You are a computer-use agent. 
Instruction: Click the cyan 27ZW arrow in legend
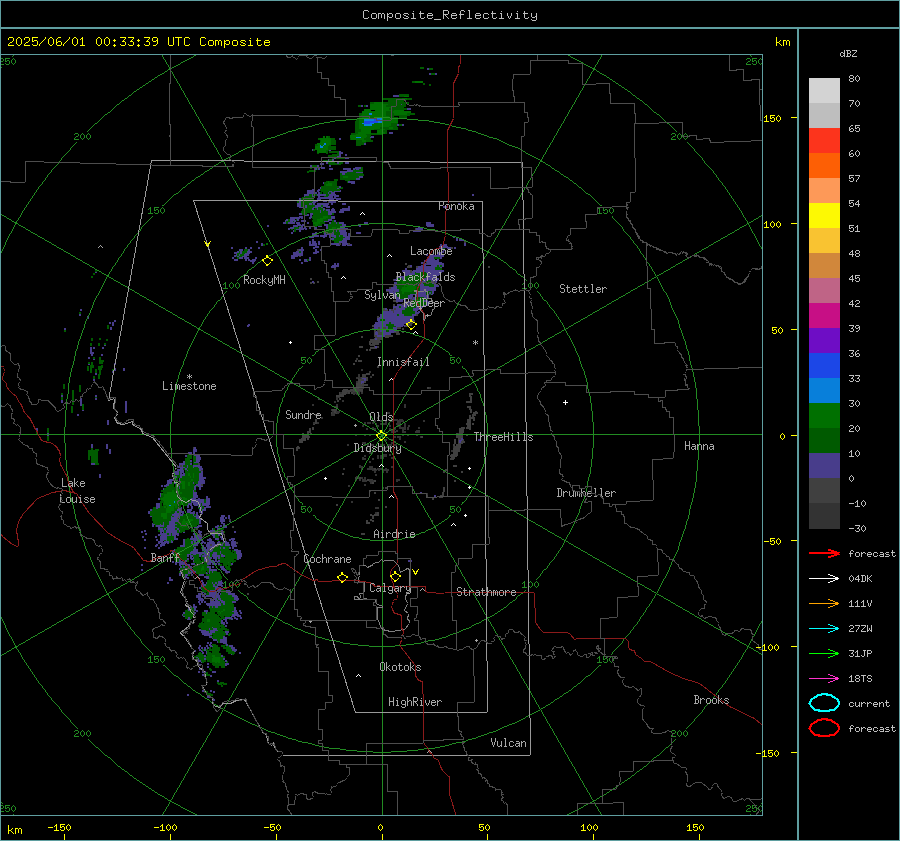click(x=824, y=629)
